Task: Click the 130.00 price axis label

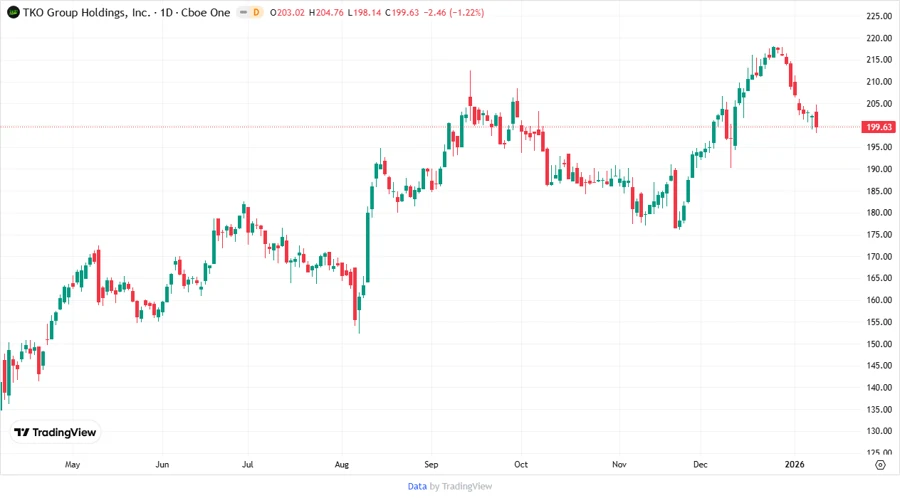Action: (x=879, y=430)
